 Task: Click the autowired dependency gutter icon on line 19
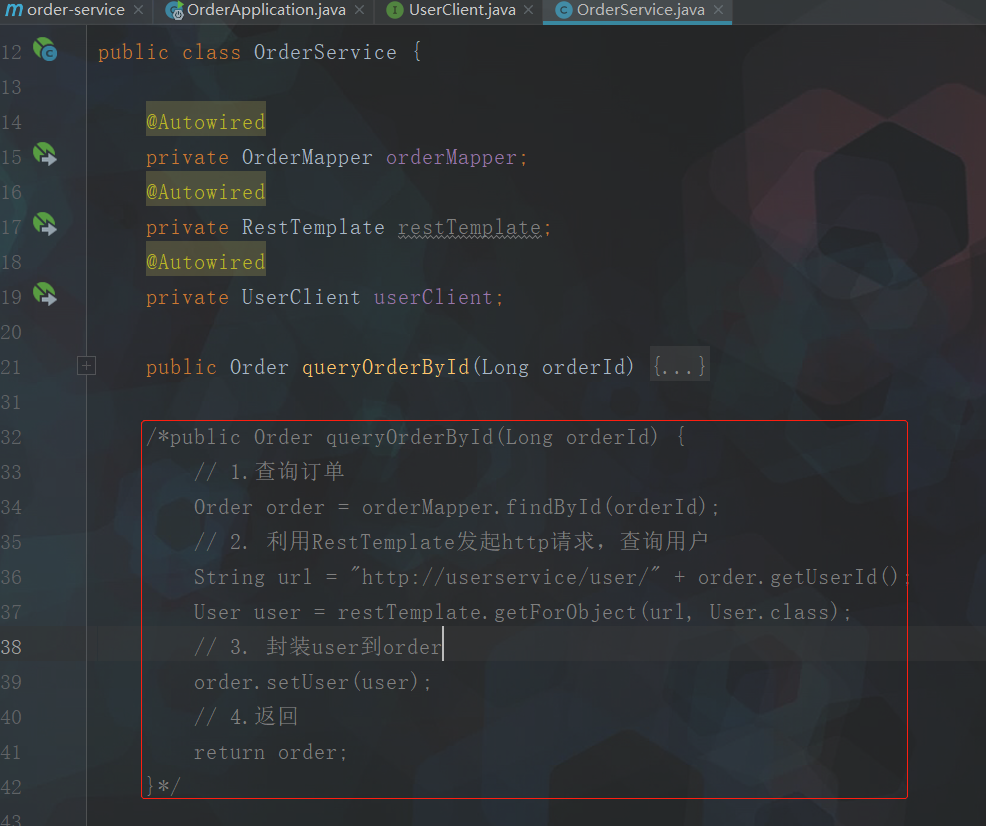45,295
